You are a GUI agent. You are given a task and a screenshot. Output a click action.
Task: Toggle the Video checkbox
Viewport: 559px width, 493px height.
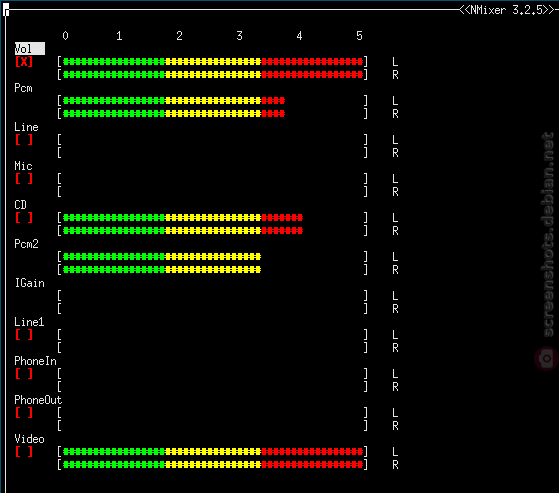tap(24, 452)
